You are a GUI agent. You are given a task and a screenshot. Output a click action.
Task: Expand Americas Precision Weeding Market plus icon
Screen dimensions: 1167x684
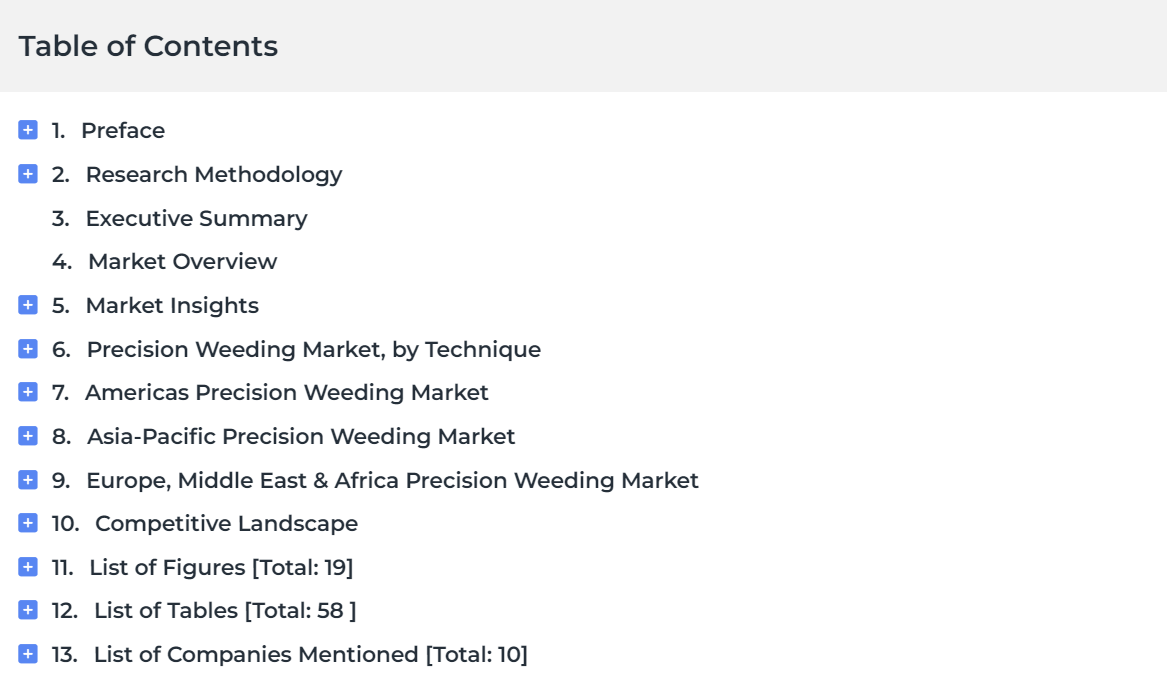pyautogui.click(x=28, y=392)
